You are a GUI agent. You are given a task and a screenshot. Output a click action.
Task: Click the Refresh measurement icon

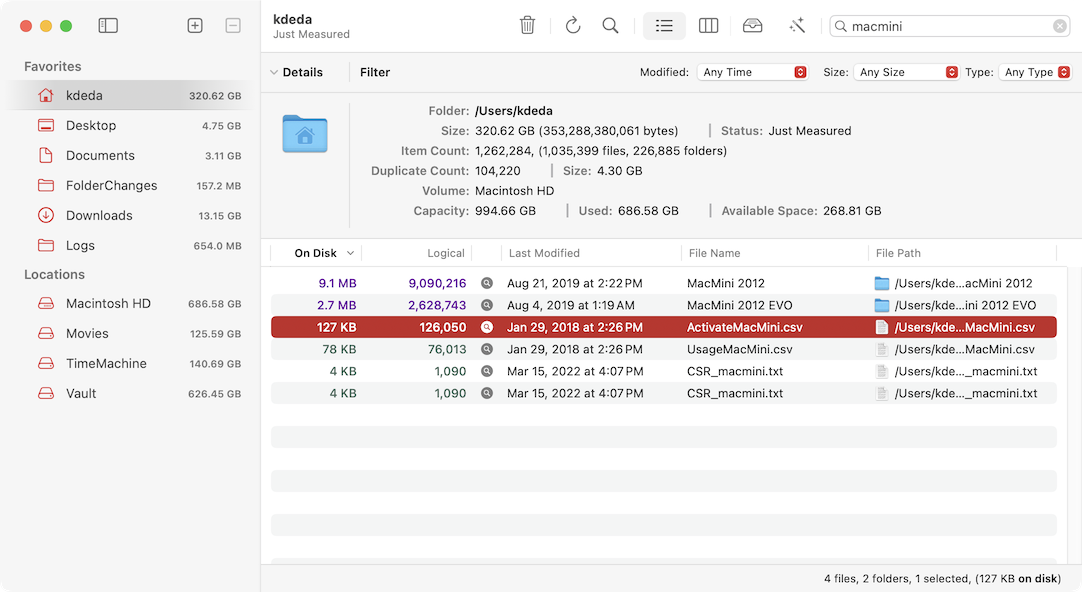point(572,25)
